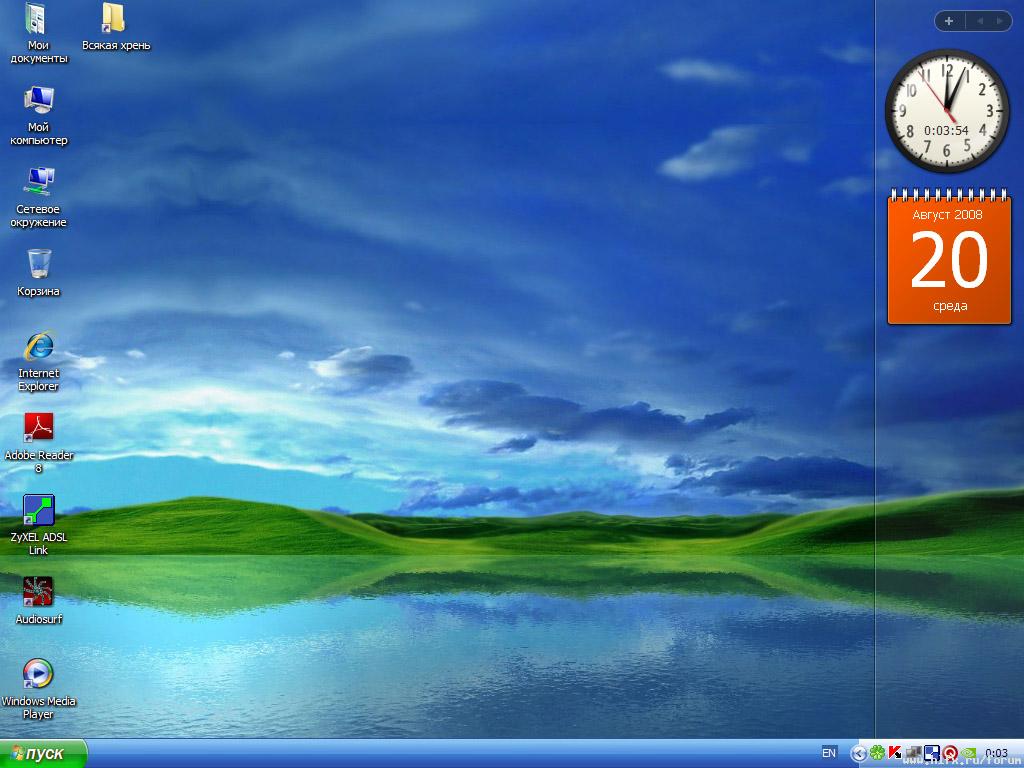Open the NVIDIA settings tray icon
Viewport: 1024px width, 768px height.
[x=968, y=752]
